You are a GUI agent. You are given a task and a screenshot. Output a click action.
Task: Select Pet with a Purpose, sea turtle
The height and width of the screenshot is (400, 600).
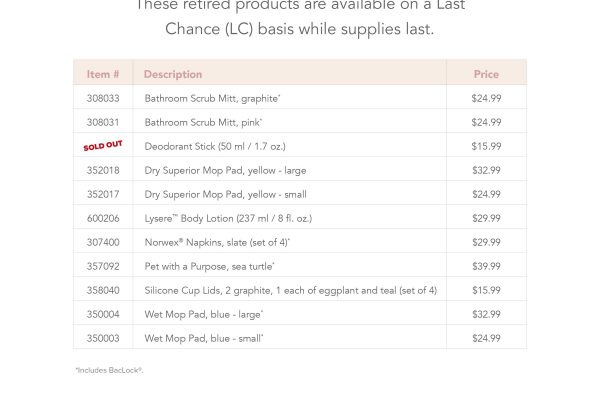pos(211,266)
